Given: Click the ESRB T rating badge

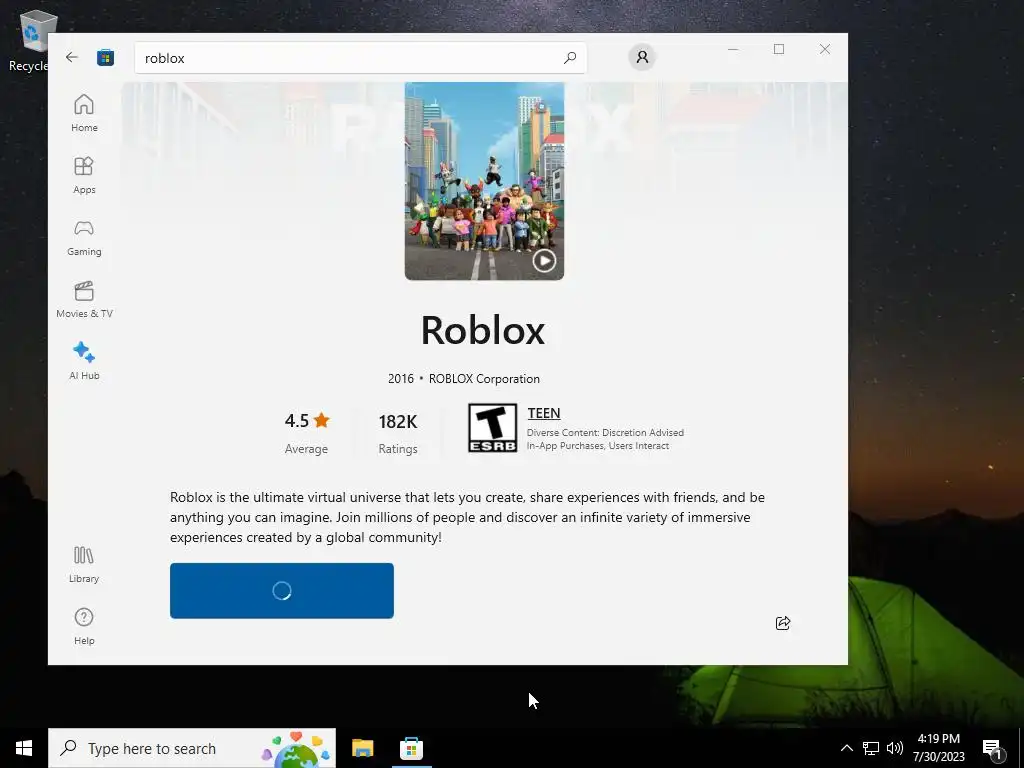Looking at the screenshot, I should 492,428.
